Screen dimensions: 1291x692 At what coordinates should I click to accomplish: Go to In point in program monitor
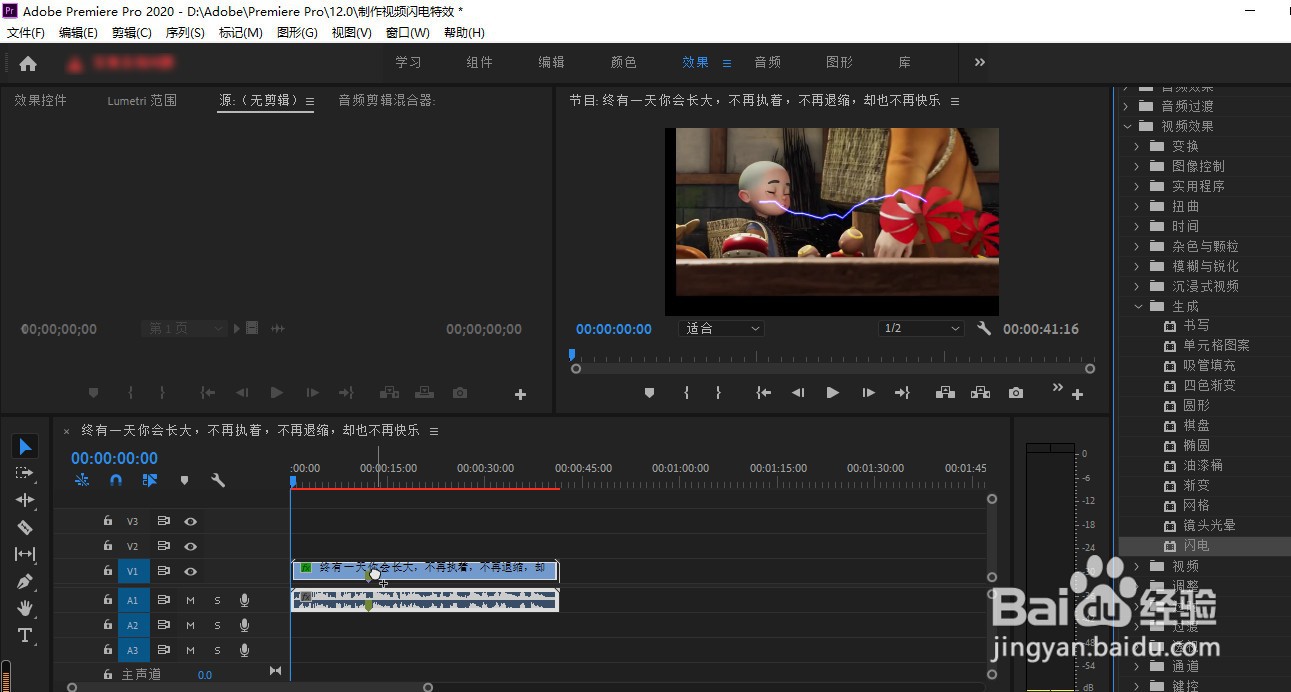coord(764,393)
